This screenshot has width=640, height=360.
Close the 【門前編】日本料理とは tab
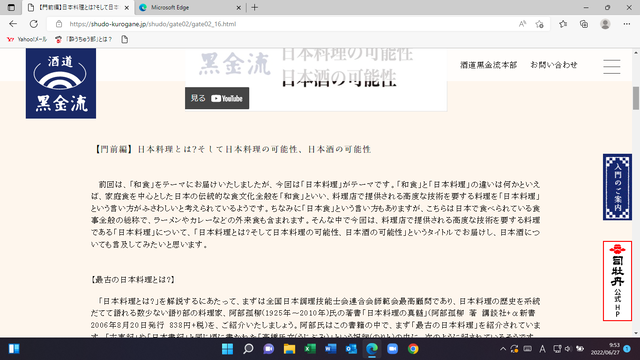(127, 8)
